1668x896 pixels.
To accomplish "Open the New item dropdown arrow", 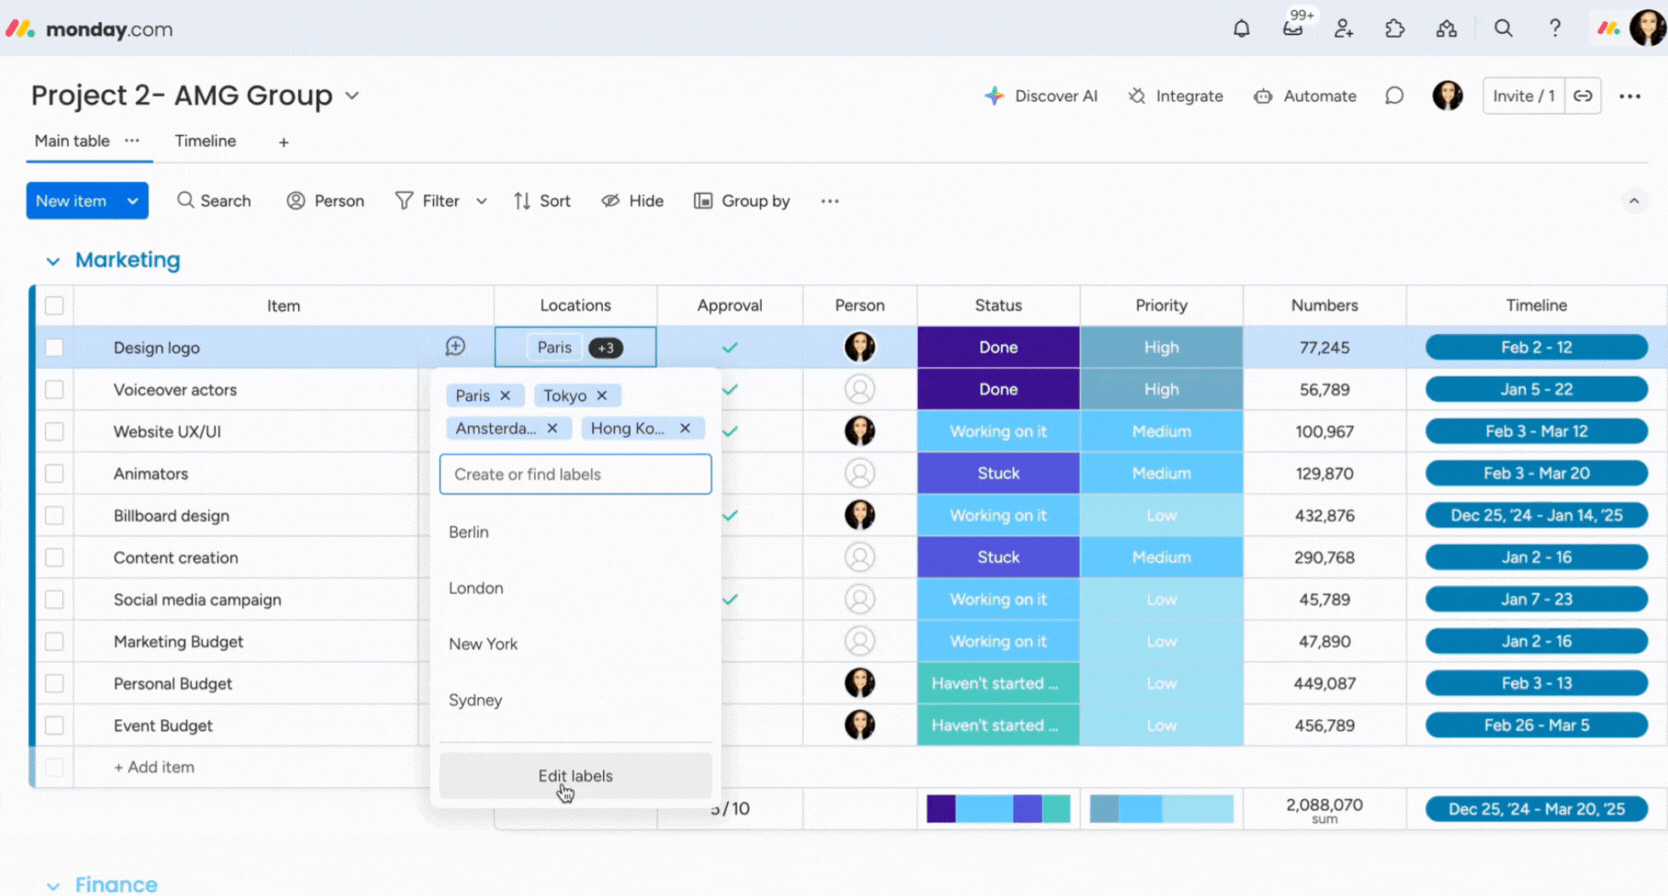I will pyautogui.click(x=133, y=201).
